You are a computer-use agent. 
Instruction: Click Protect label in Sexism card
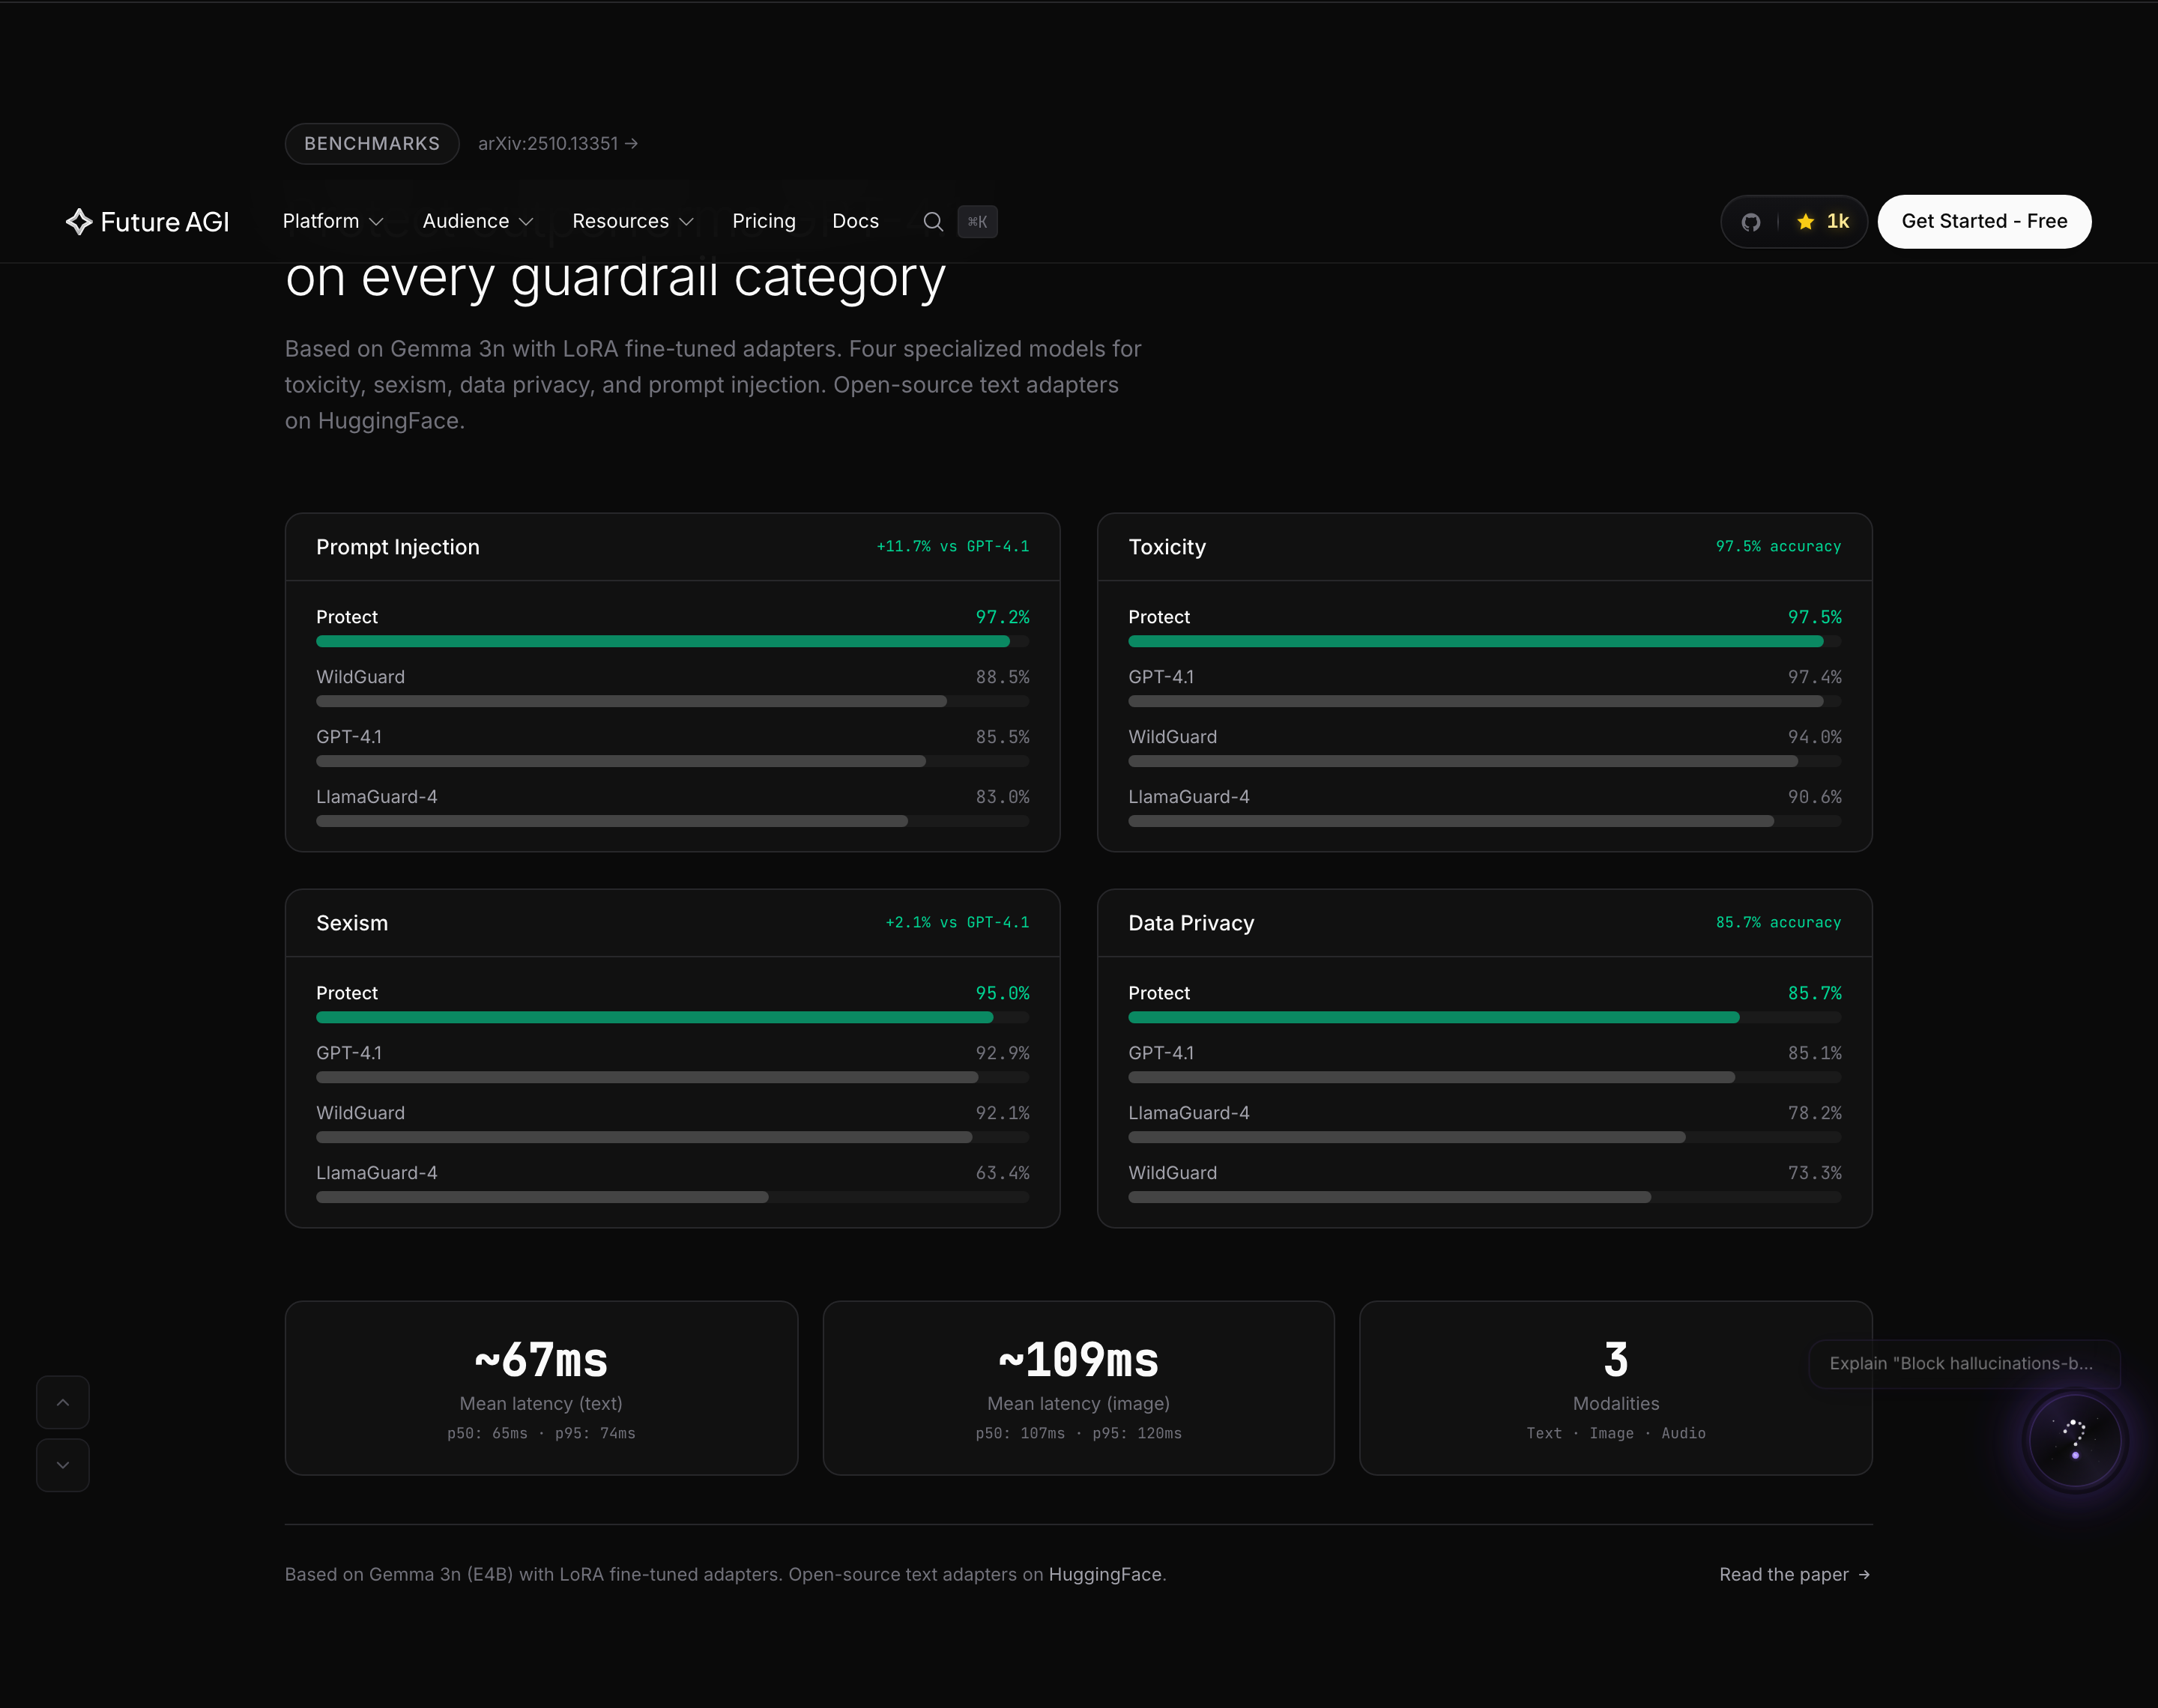[x=347, y=993]
